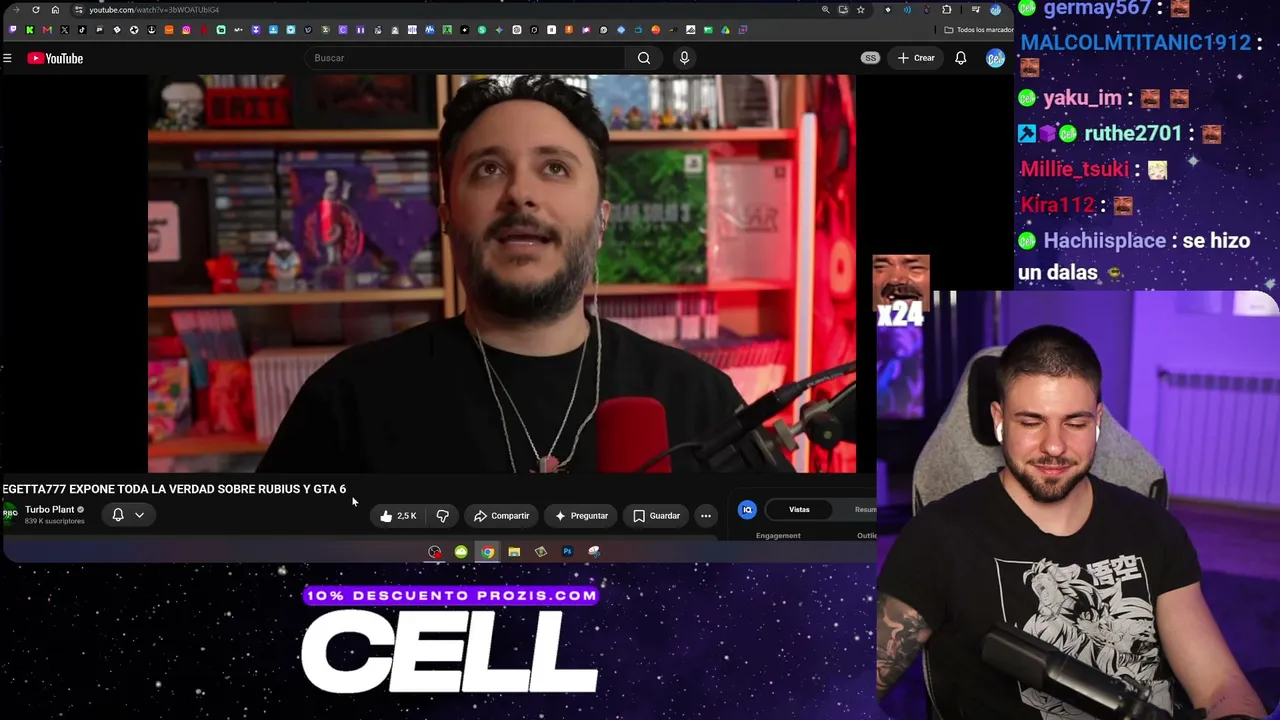Screen dimensions: 1280x720
Task: Toggle the channel notification bell for Turbo Plant
Action: 118,515
